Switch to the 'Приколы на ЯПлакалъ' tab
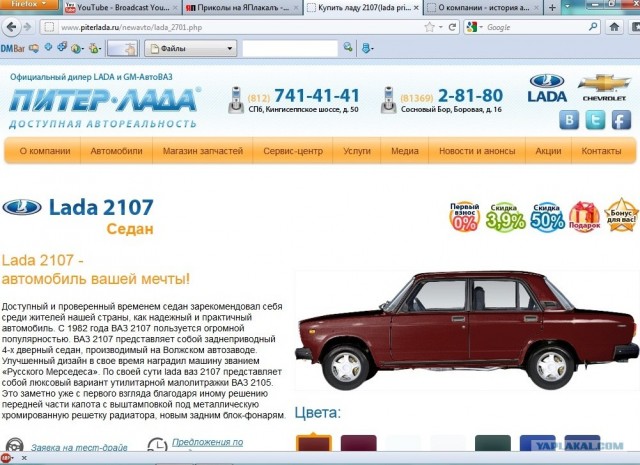 tap(242, 7)
